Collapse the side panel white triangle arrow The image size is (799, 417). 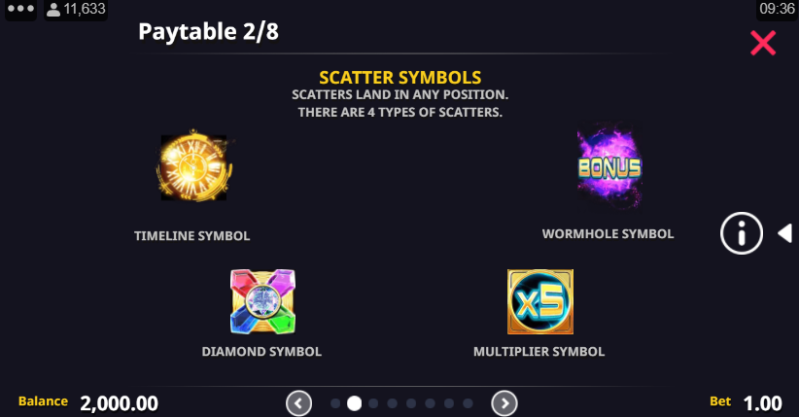[x=785, y=233]
